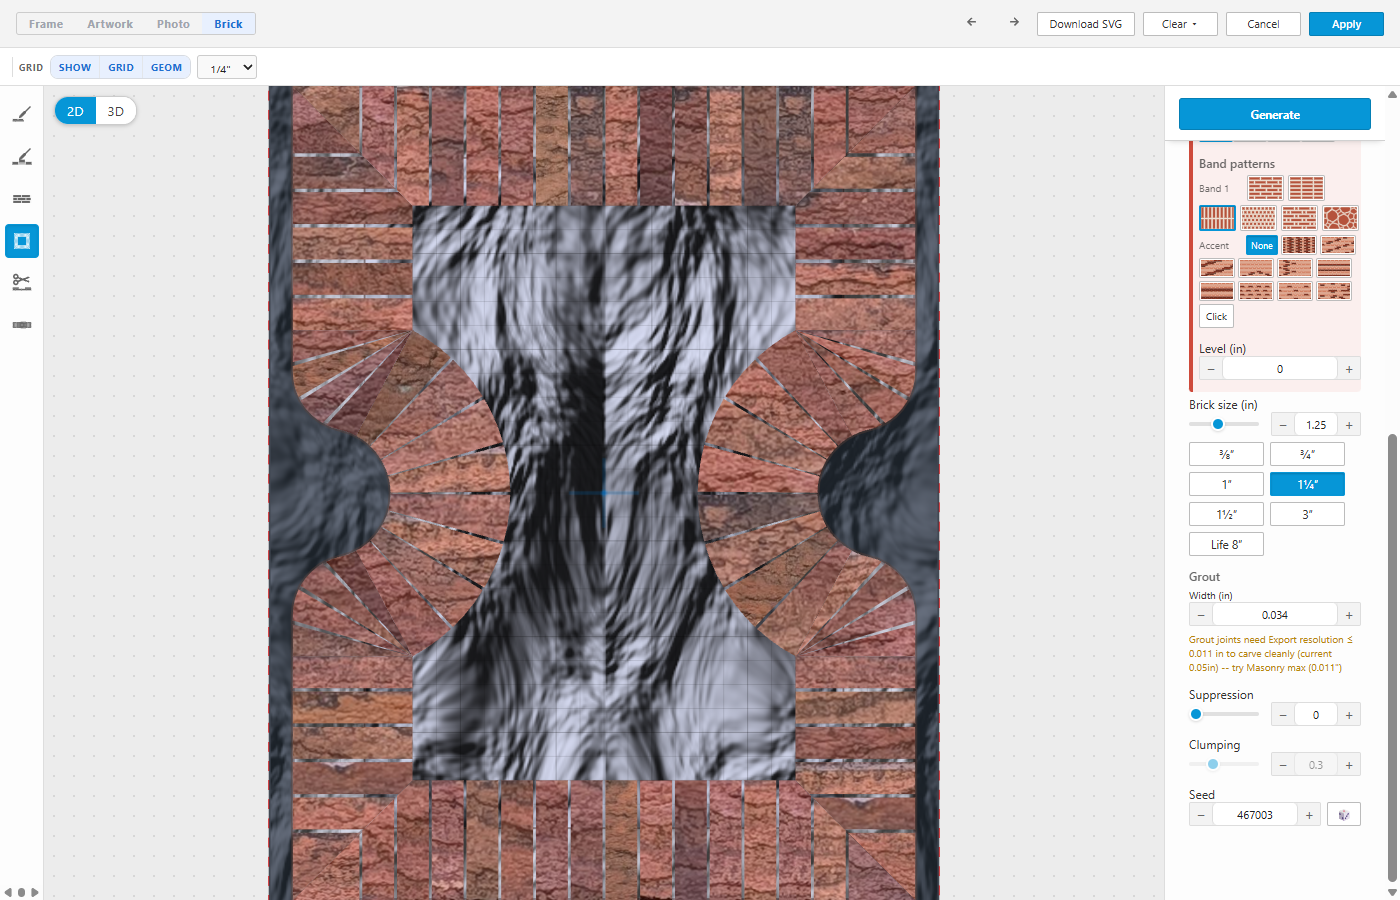
Task: Click the Apply button
Action: [x=1346, y=24]
